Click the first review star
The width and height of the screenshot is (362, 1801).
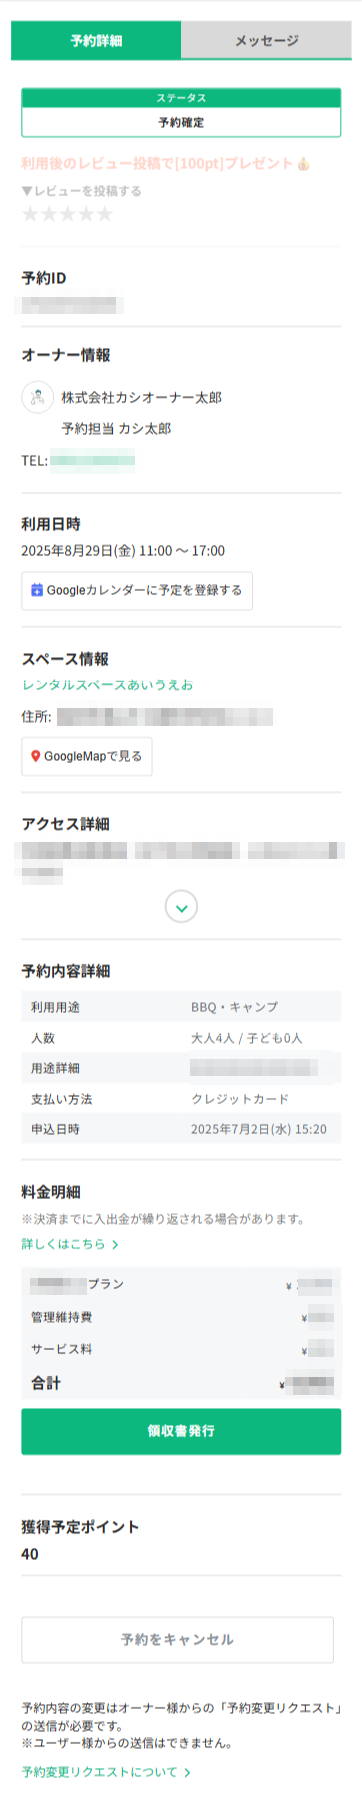click(x=30, y=214)
